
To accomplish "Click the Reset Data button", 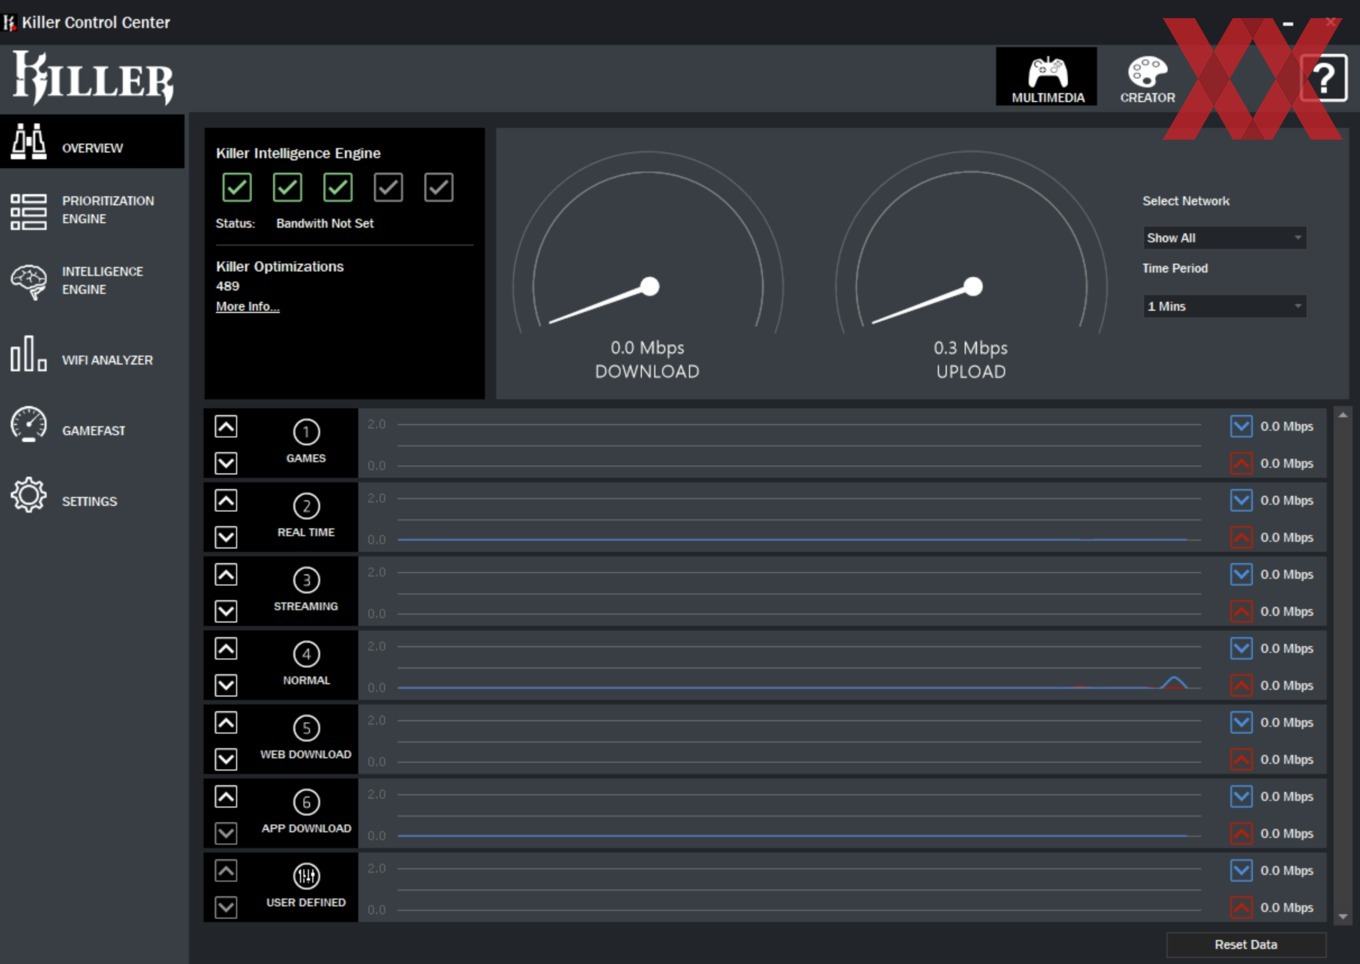I will tap(1246, 944).
